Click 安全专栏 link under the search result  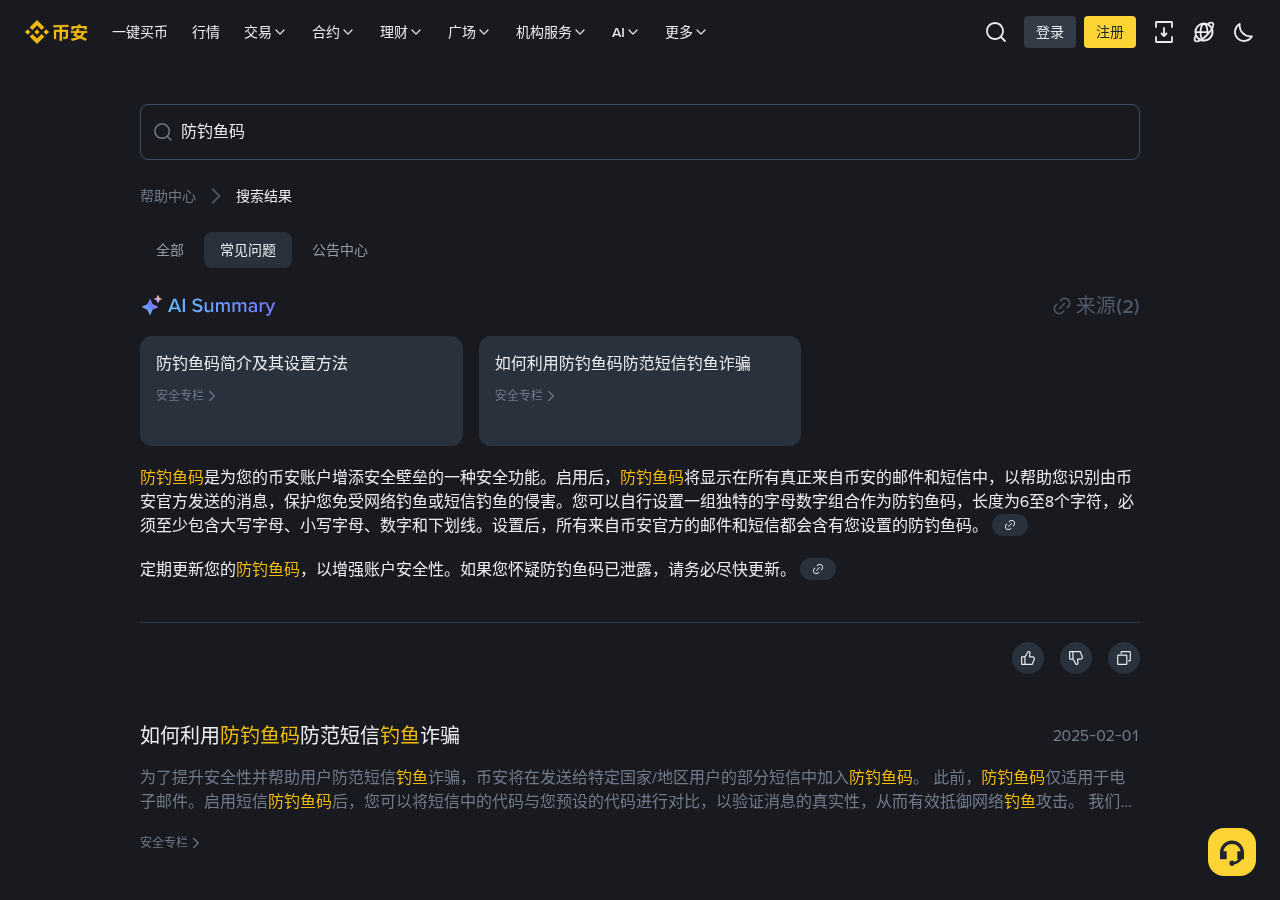(x=170, y=843)
